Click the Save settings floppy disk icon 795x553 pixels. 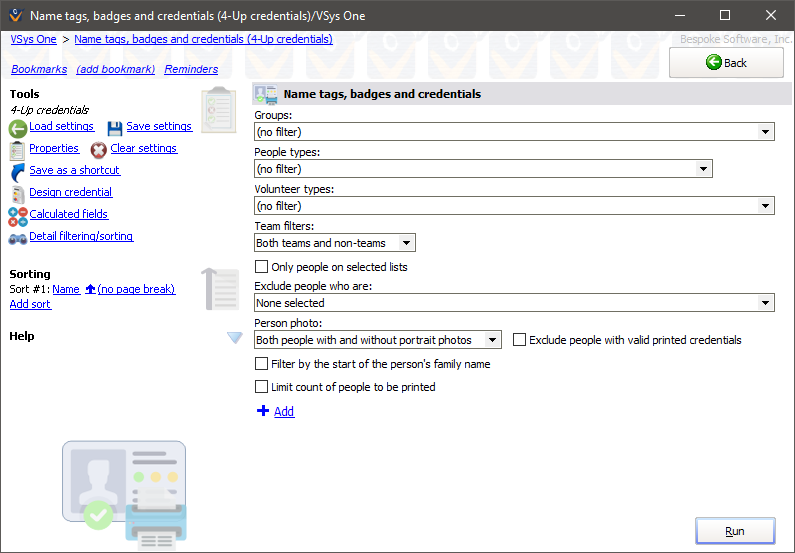point(115,128)
